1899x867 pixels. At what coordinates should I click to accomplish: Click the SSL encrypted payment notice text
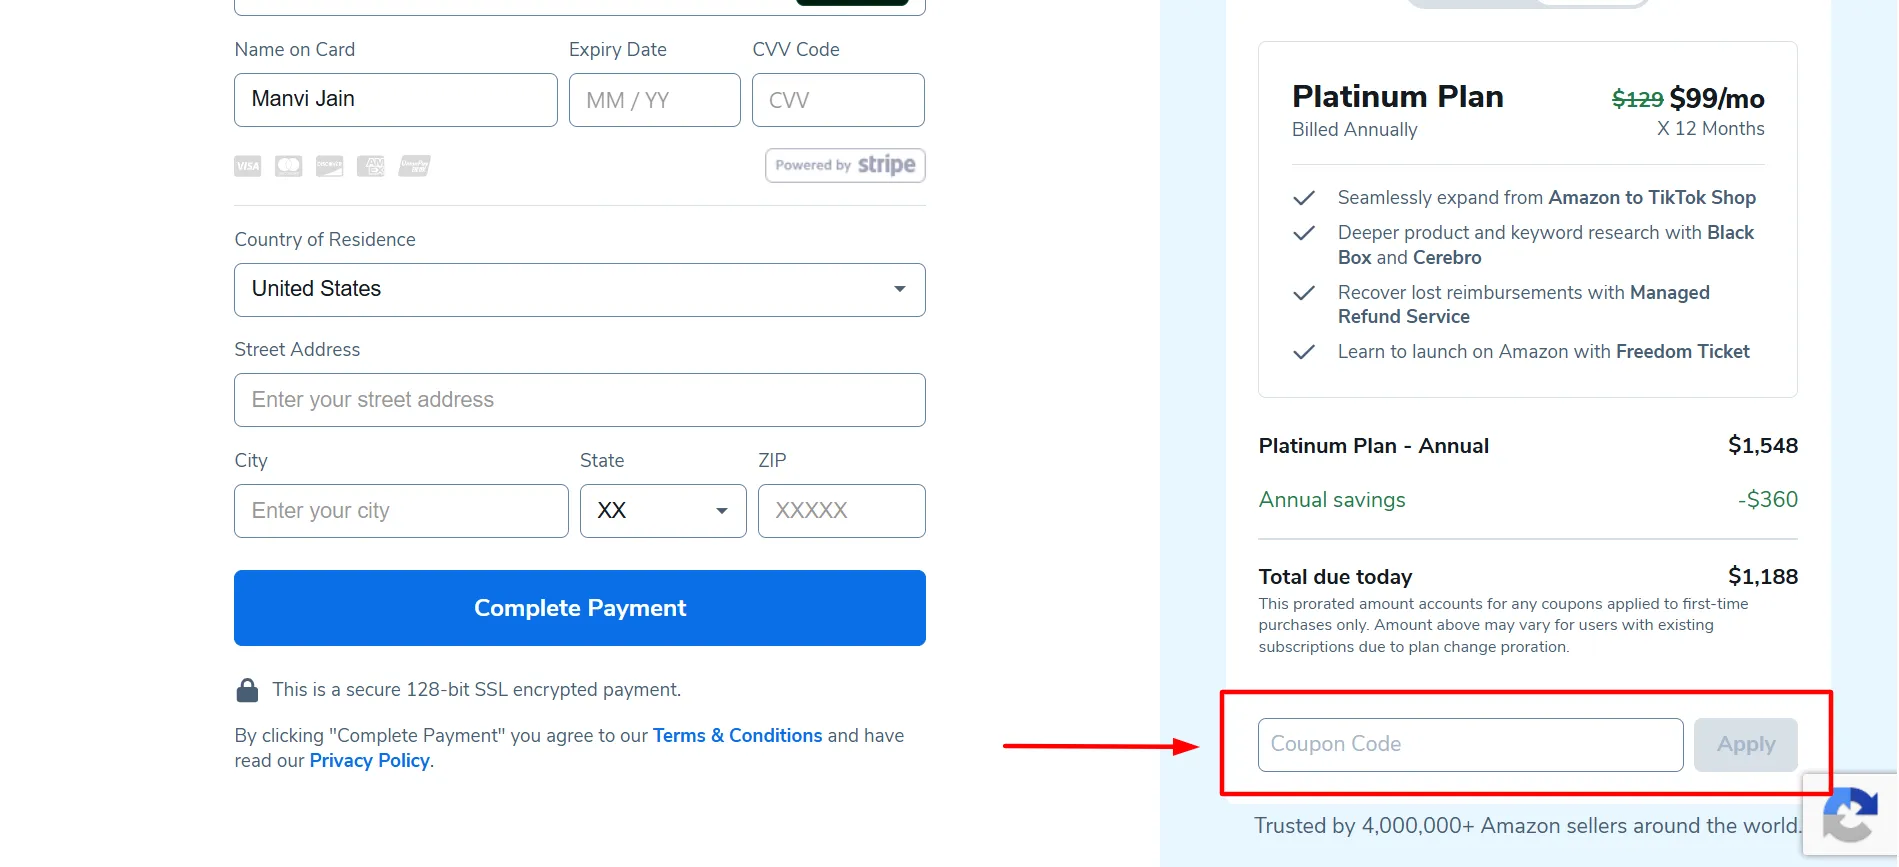coord(477,690)
